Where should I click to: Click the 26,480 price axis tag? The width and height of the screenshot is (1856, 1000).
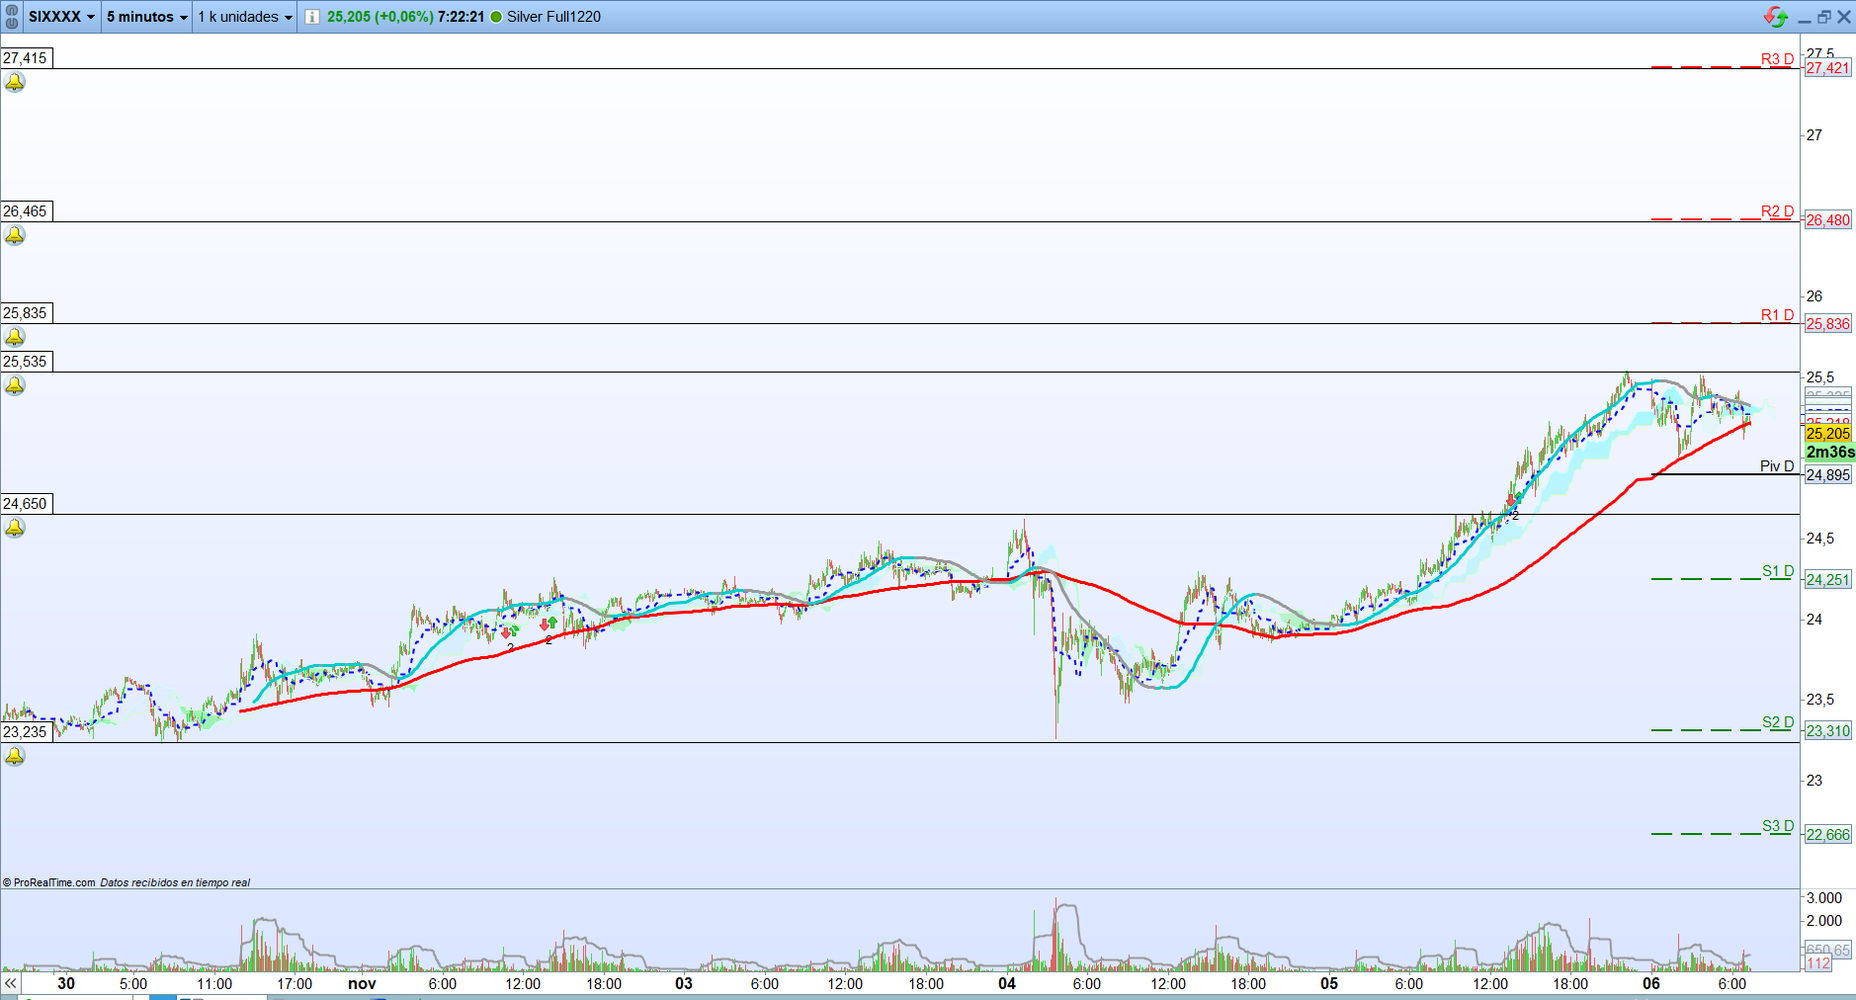point(1828,220)
